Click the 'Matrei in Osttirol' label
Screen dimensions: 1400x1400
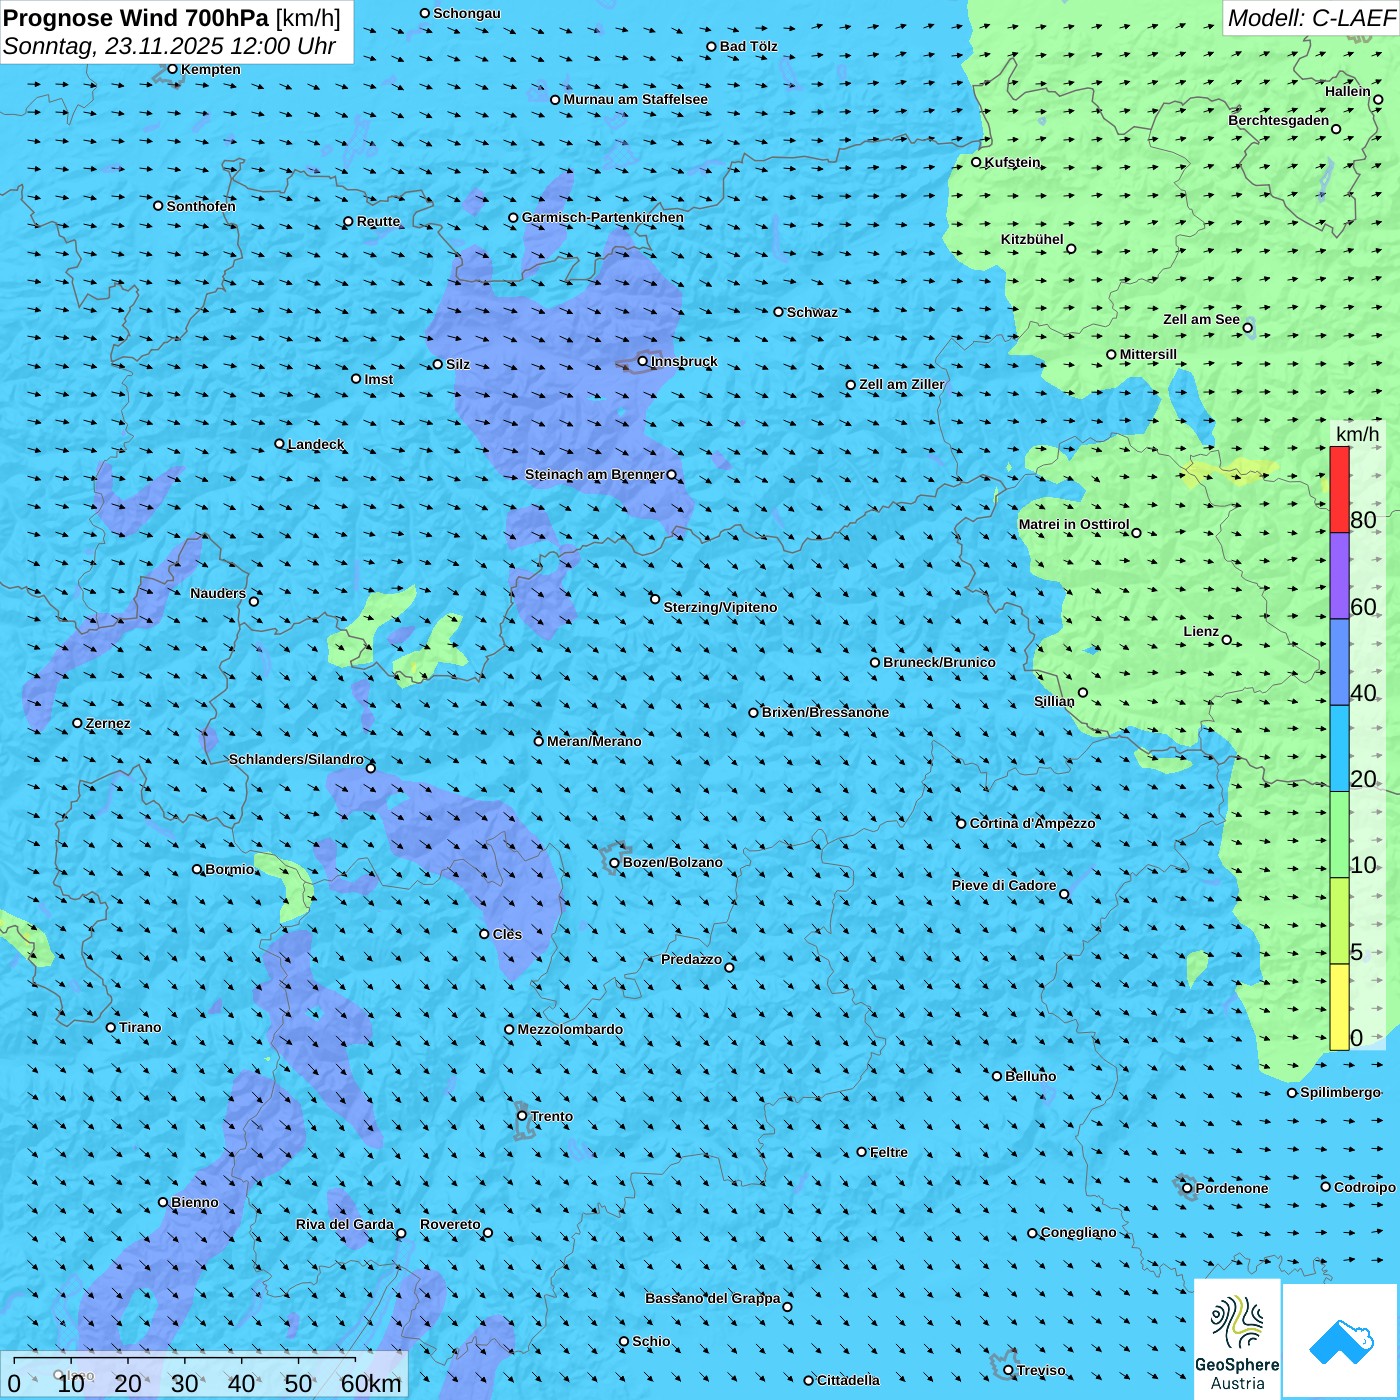(1074, 524)
